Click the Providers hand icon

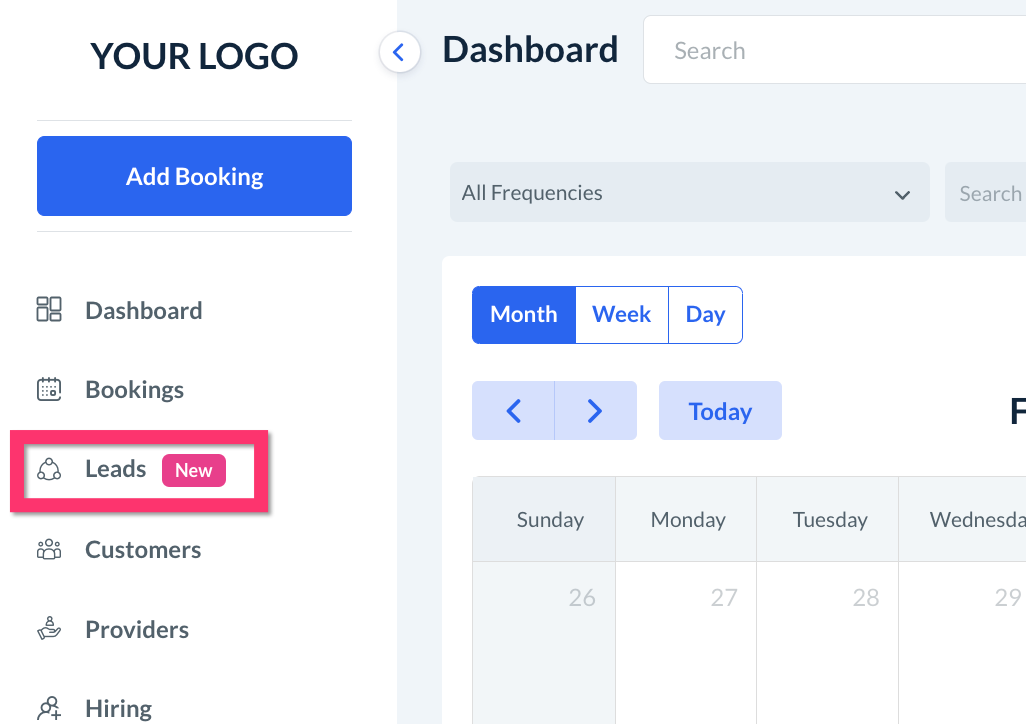click(49, 629)
